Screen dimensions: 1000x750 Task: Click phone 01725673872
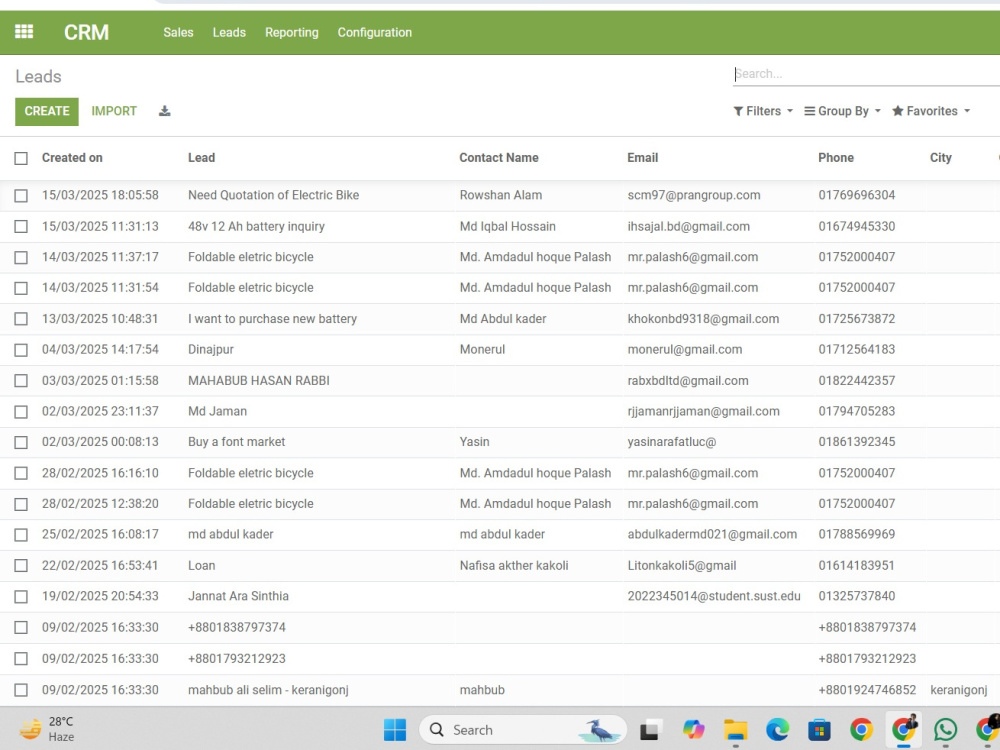(x=857, y=319)
